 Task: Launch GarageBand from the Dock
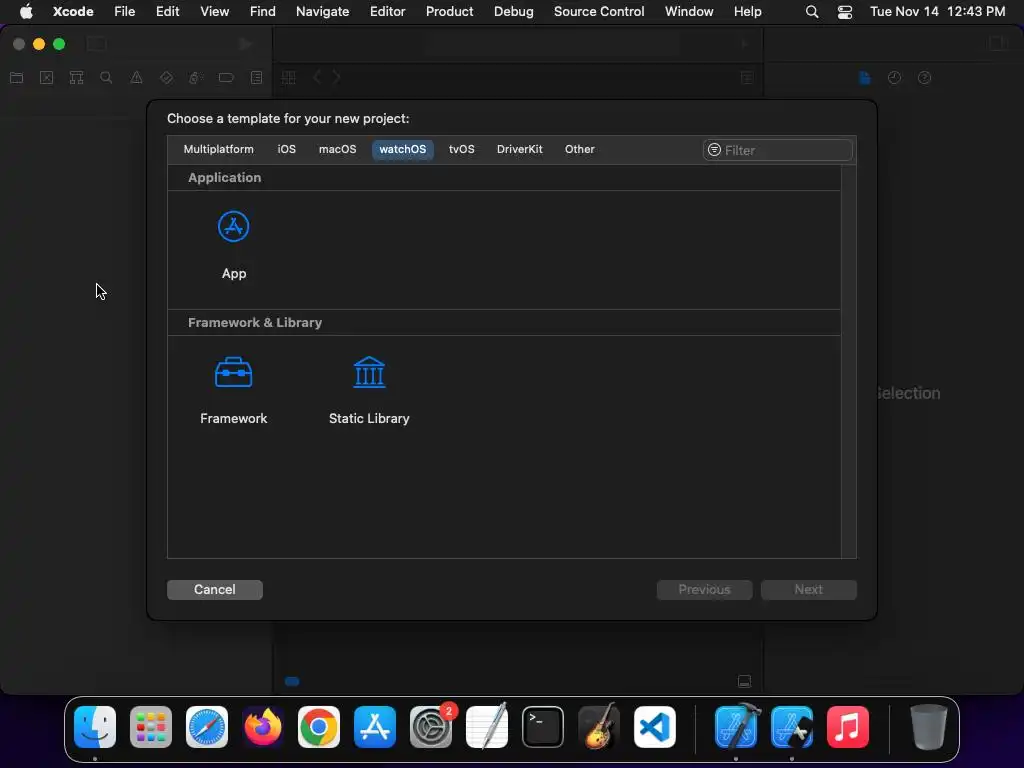tap(598, 727)
